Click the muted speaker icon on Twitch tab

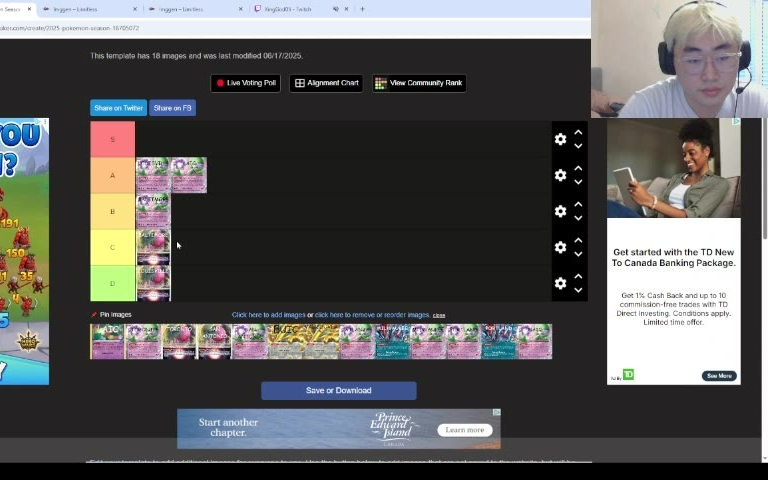point(336,9)
